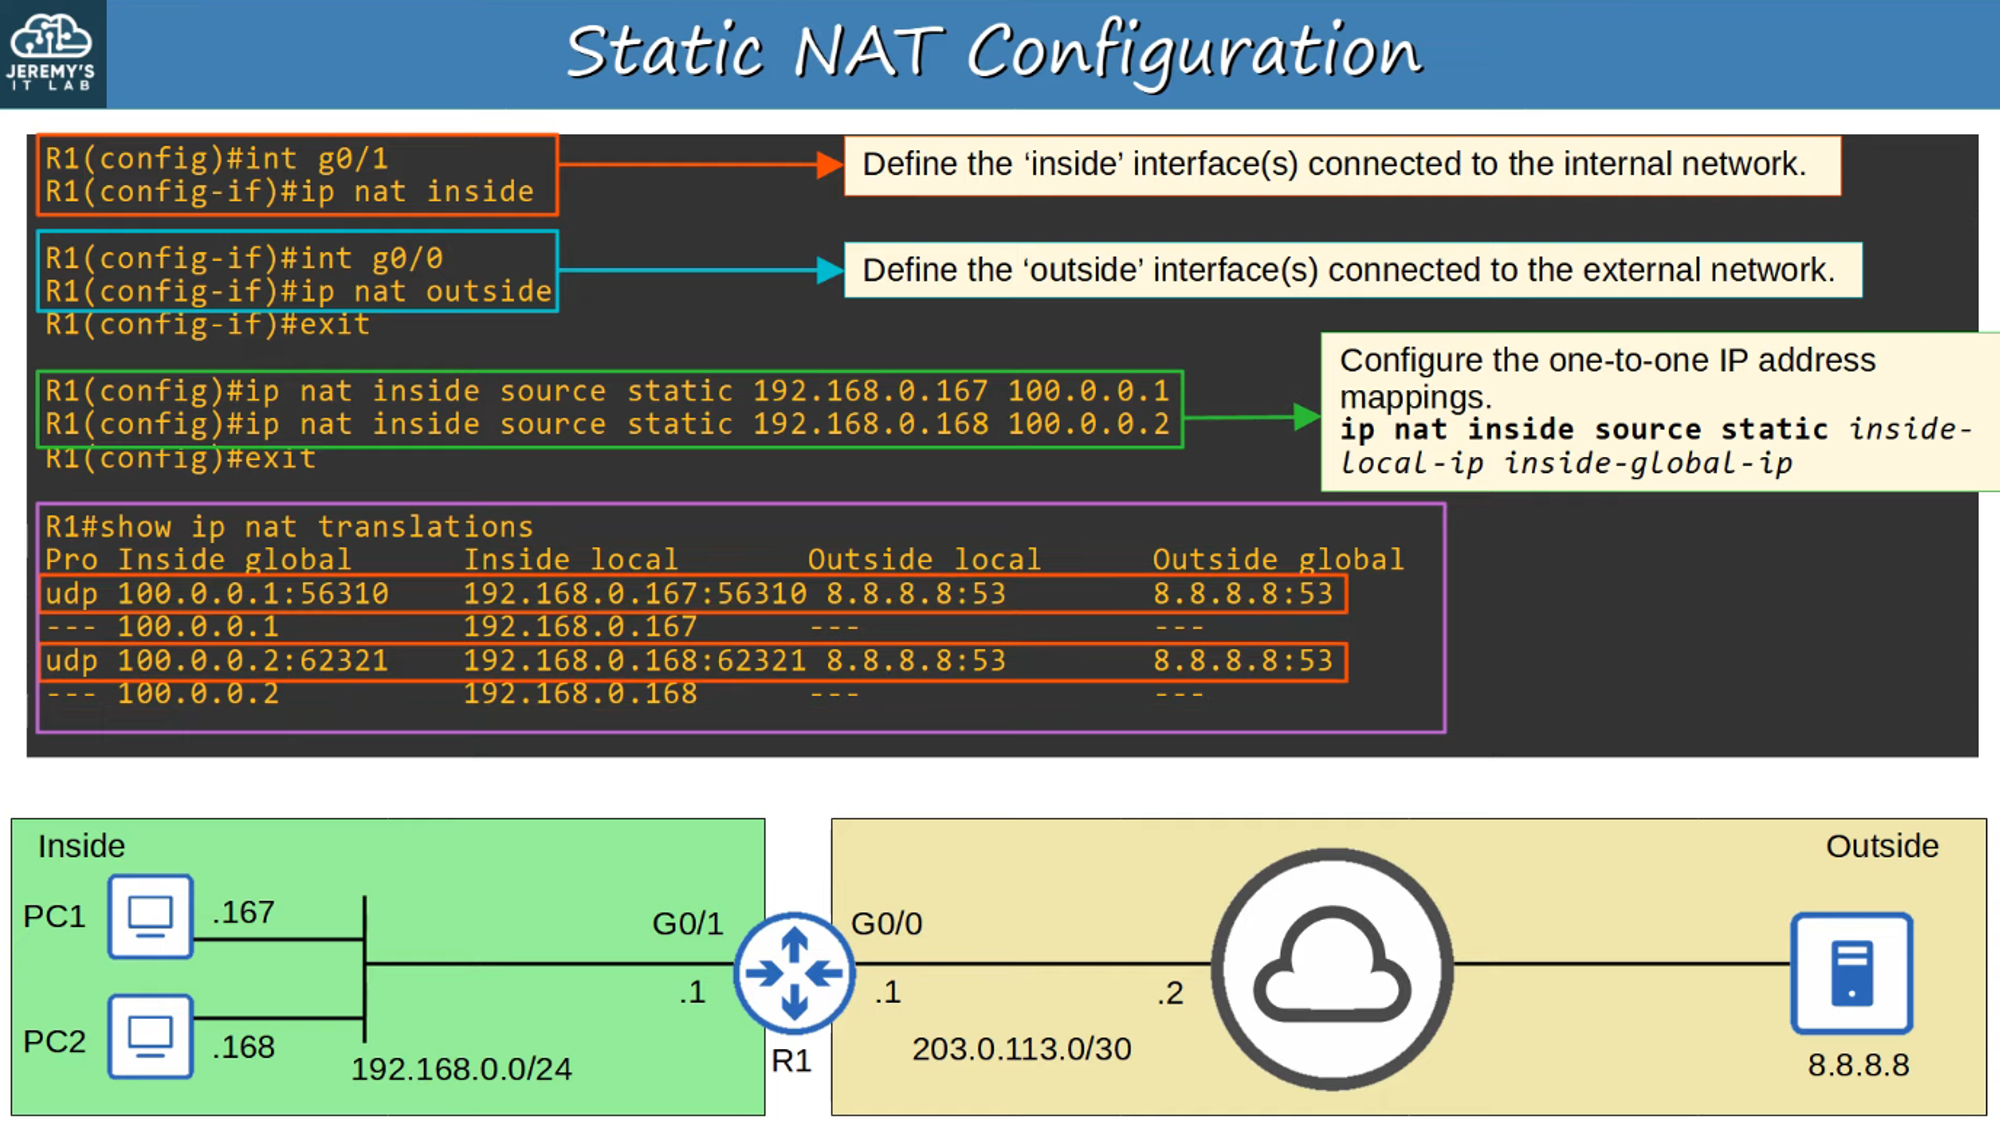Click the static mapping for 192.168.0.167

tap(607, 391)
